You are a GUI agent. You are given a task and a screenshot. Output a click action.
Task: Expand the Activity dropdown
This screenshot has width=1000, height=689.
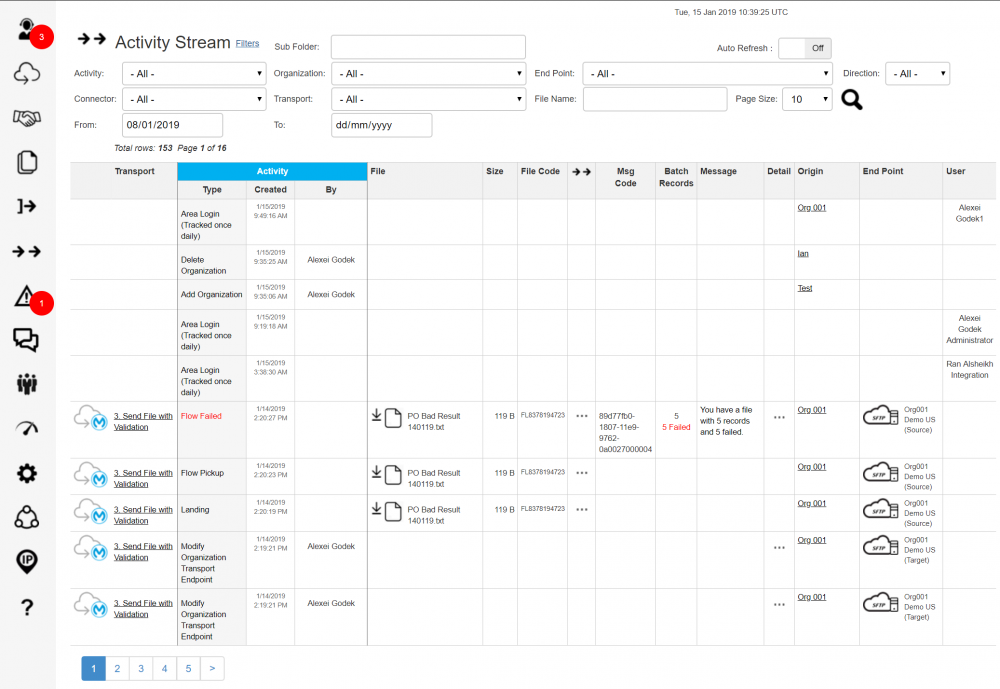[194, 74]
